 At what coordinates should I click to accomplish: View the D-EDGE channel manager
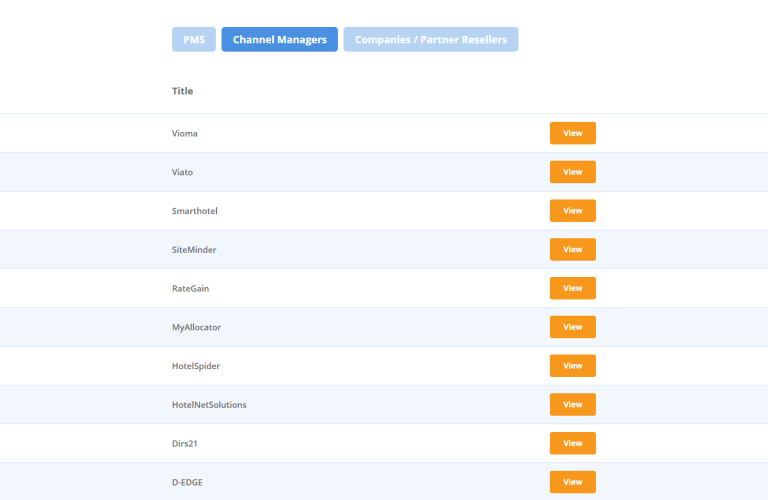(x=573, y=482)
